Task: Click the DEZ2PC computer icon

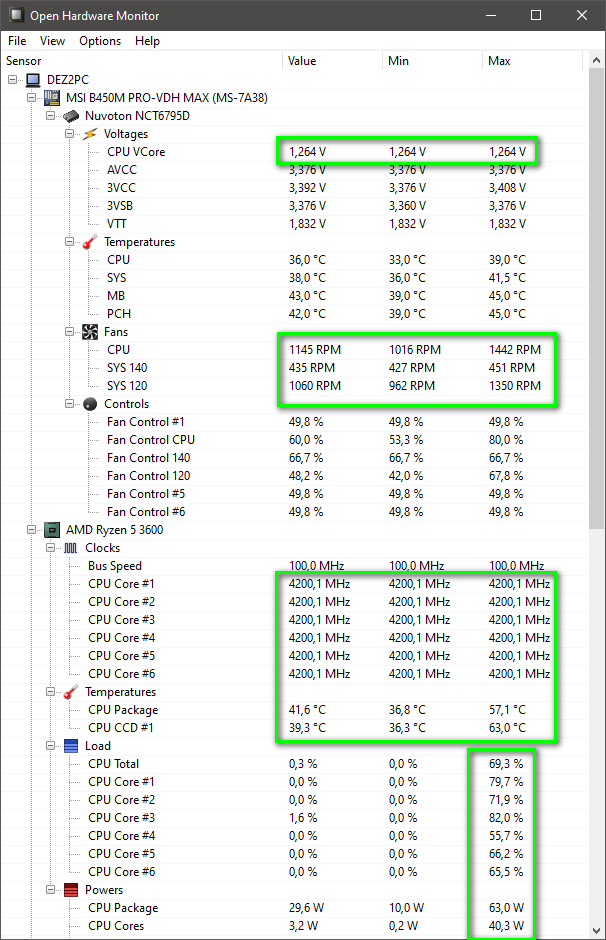Action: (x=34, y=80)
